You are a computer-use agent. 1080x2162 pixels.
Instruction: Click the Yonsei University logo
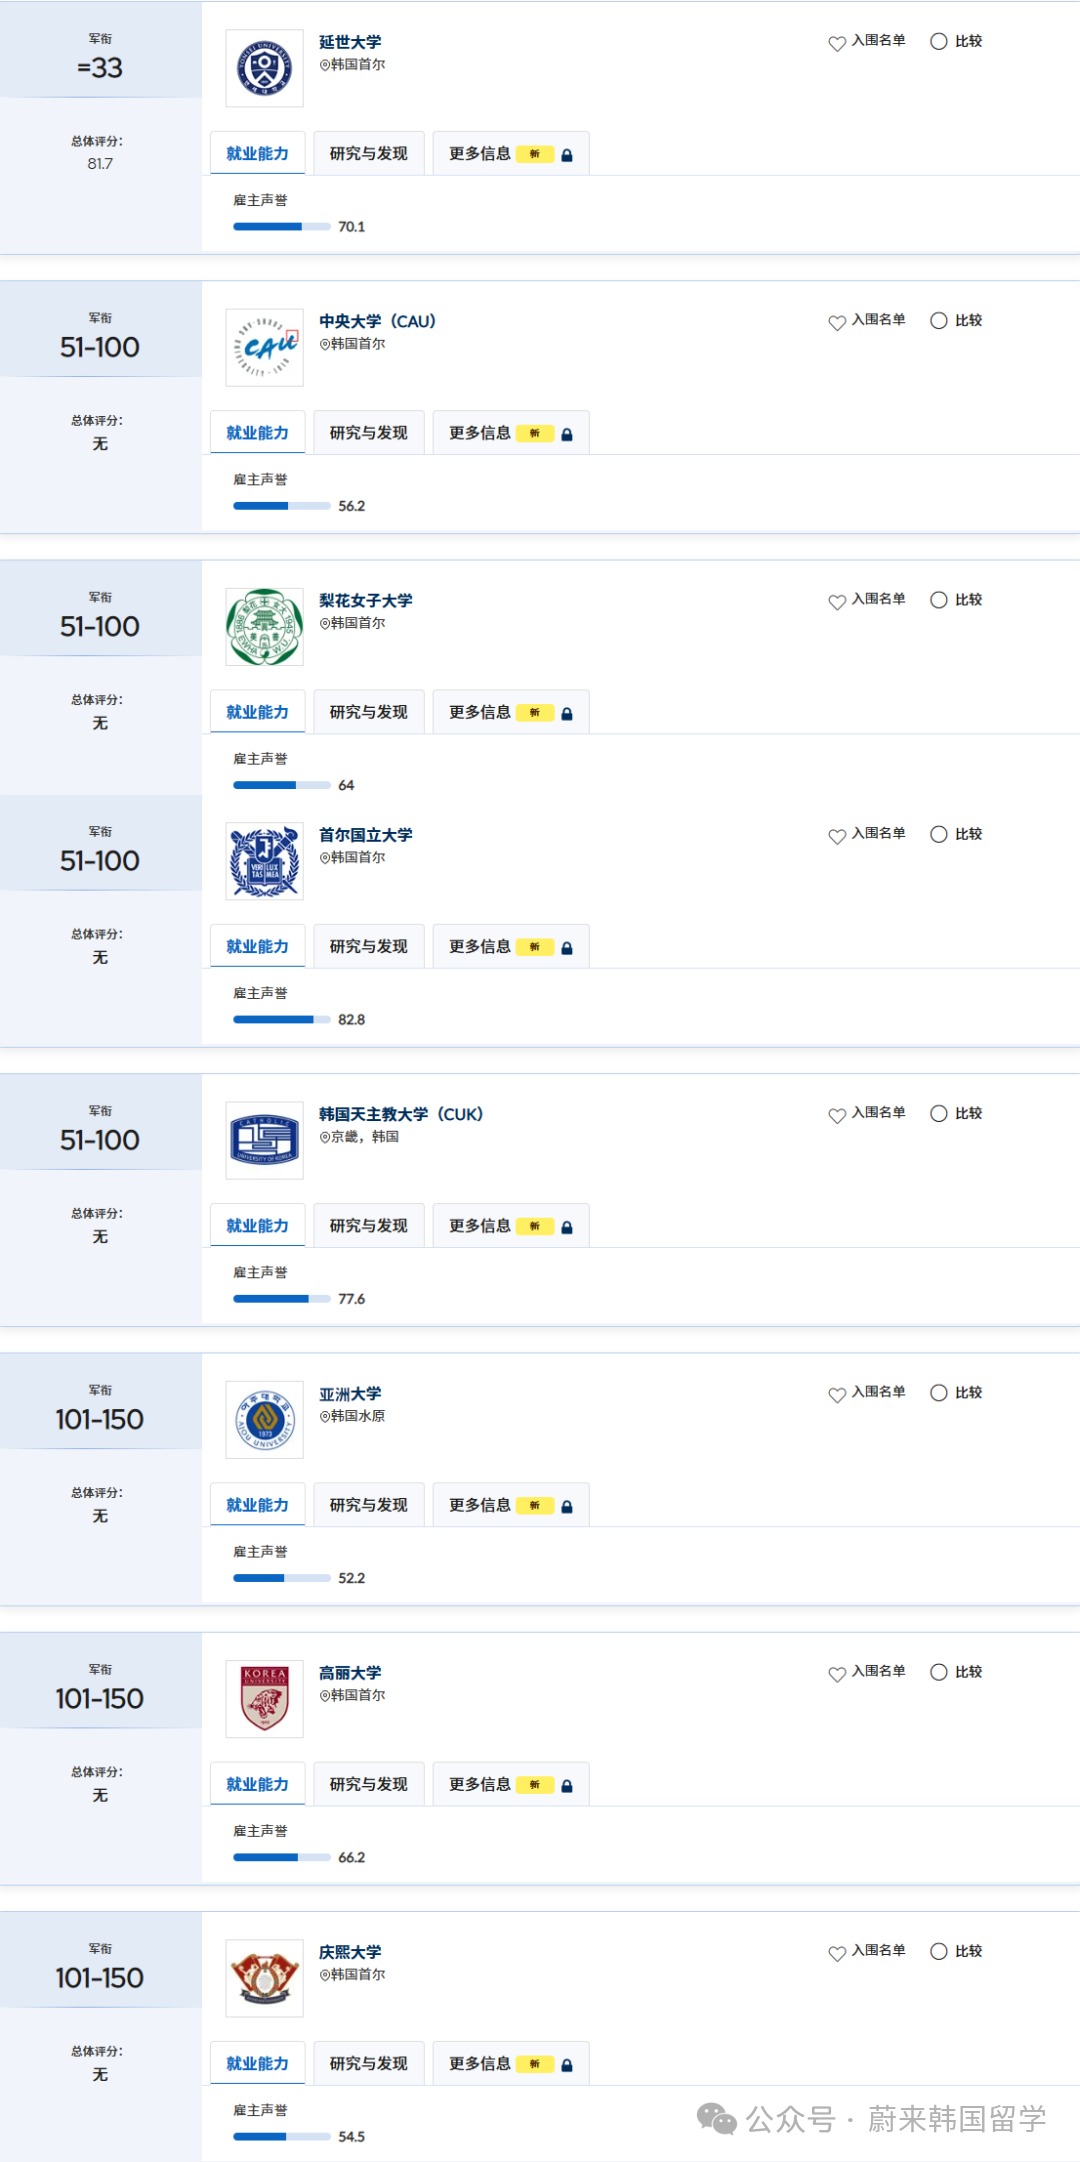pos(264,68)
